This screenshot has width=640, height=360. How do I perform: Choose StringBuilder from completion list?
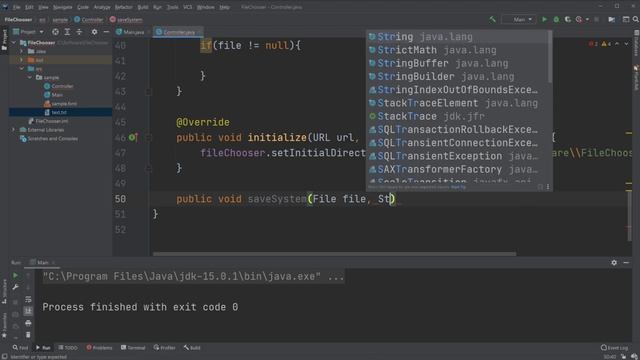457,77
